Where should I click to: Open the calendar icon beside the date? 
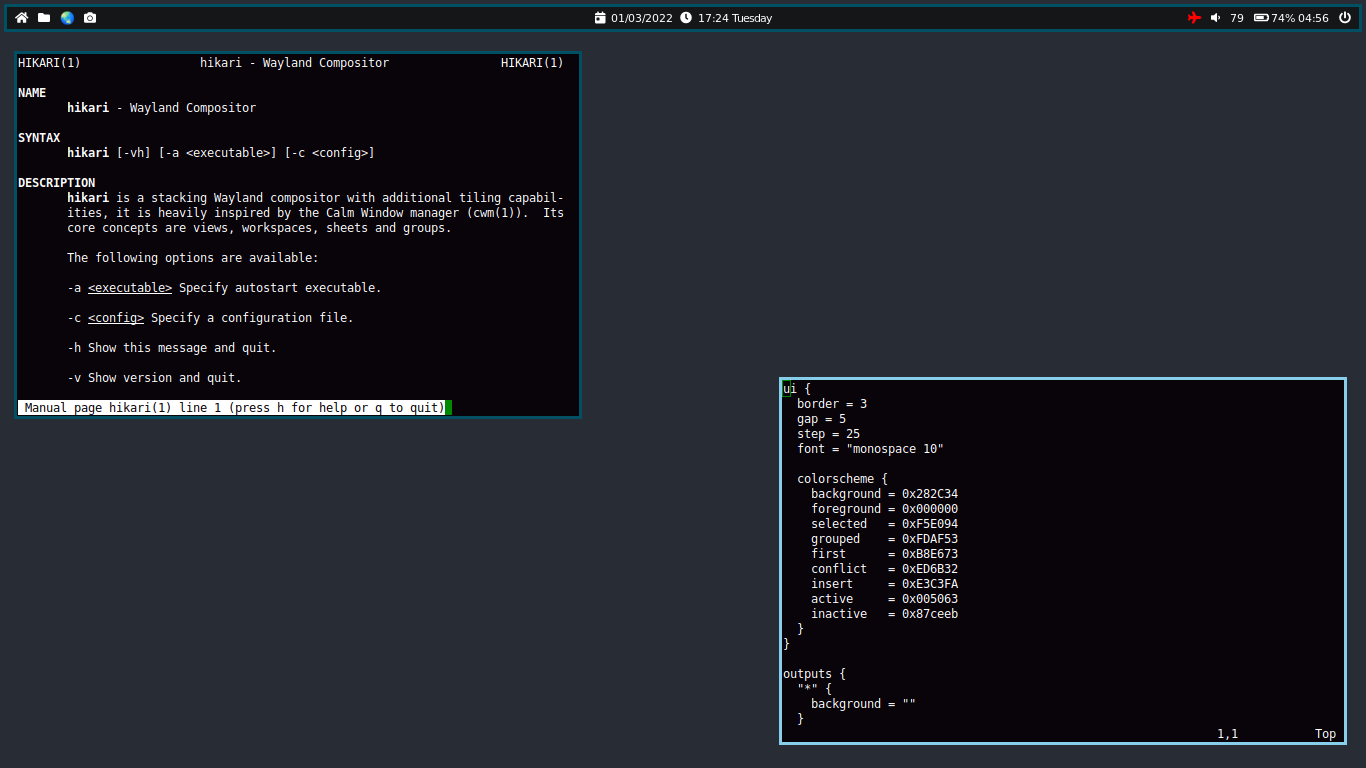pos(600,18)
